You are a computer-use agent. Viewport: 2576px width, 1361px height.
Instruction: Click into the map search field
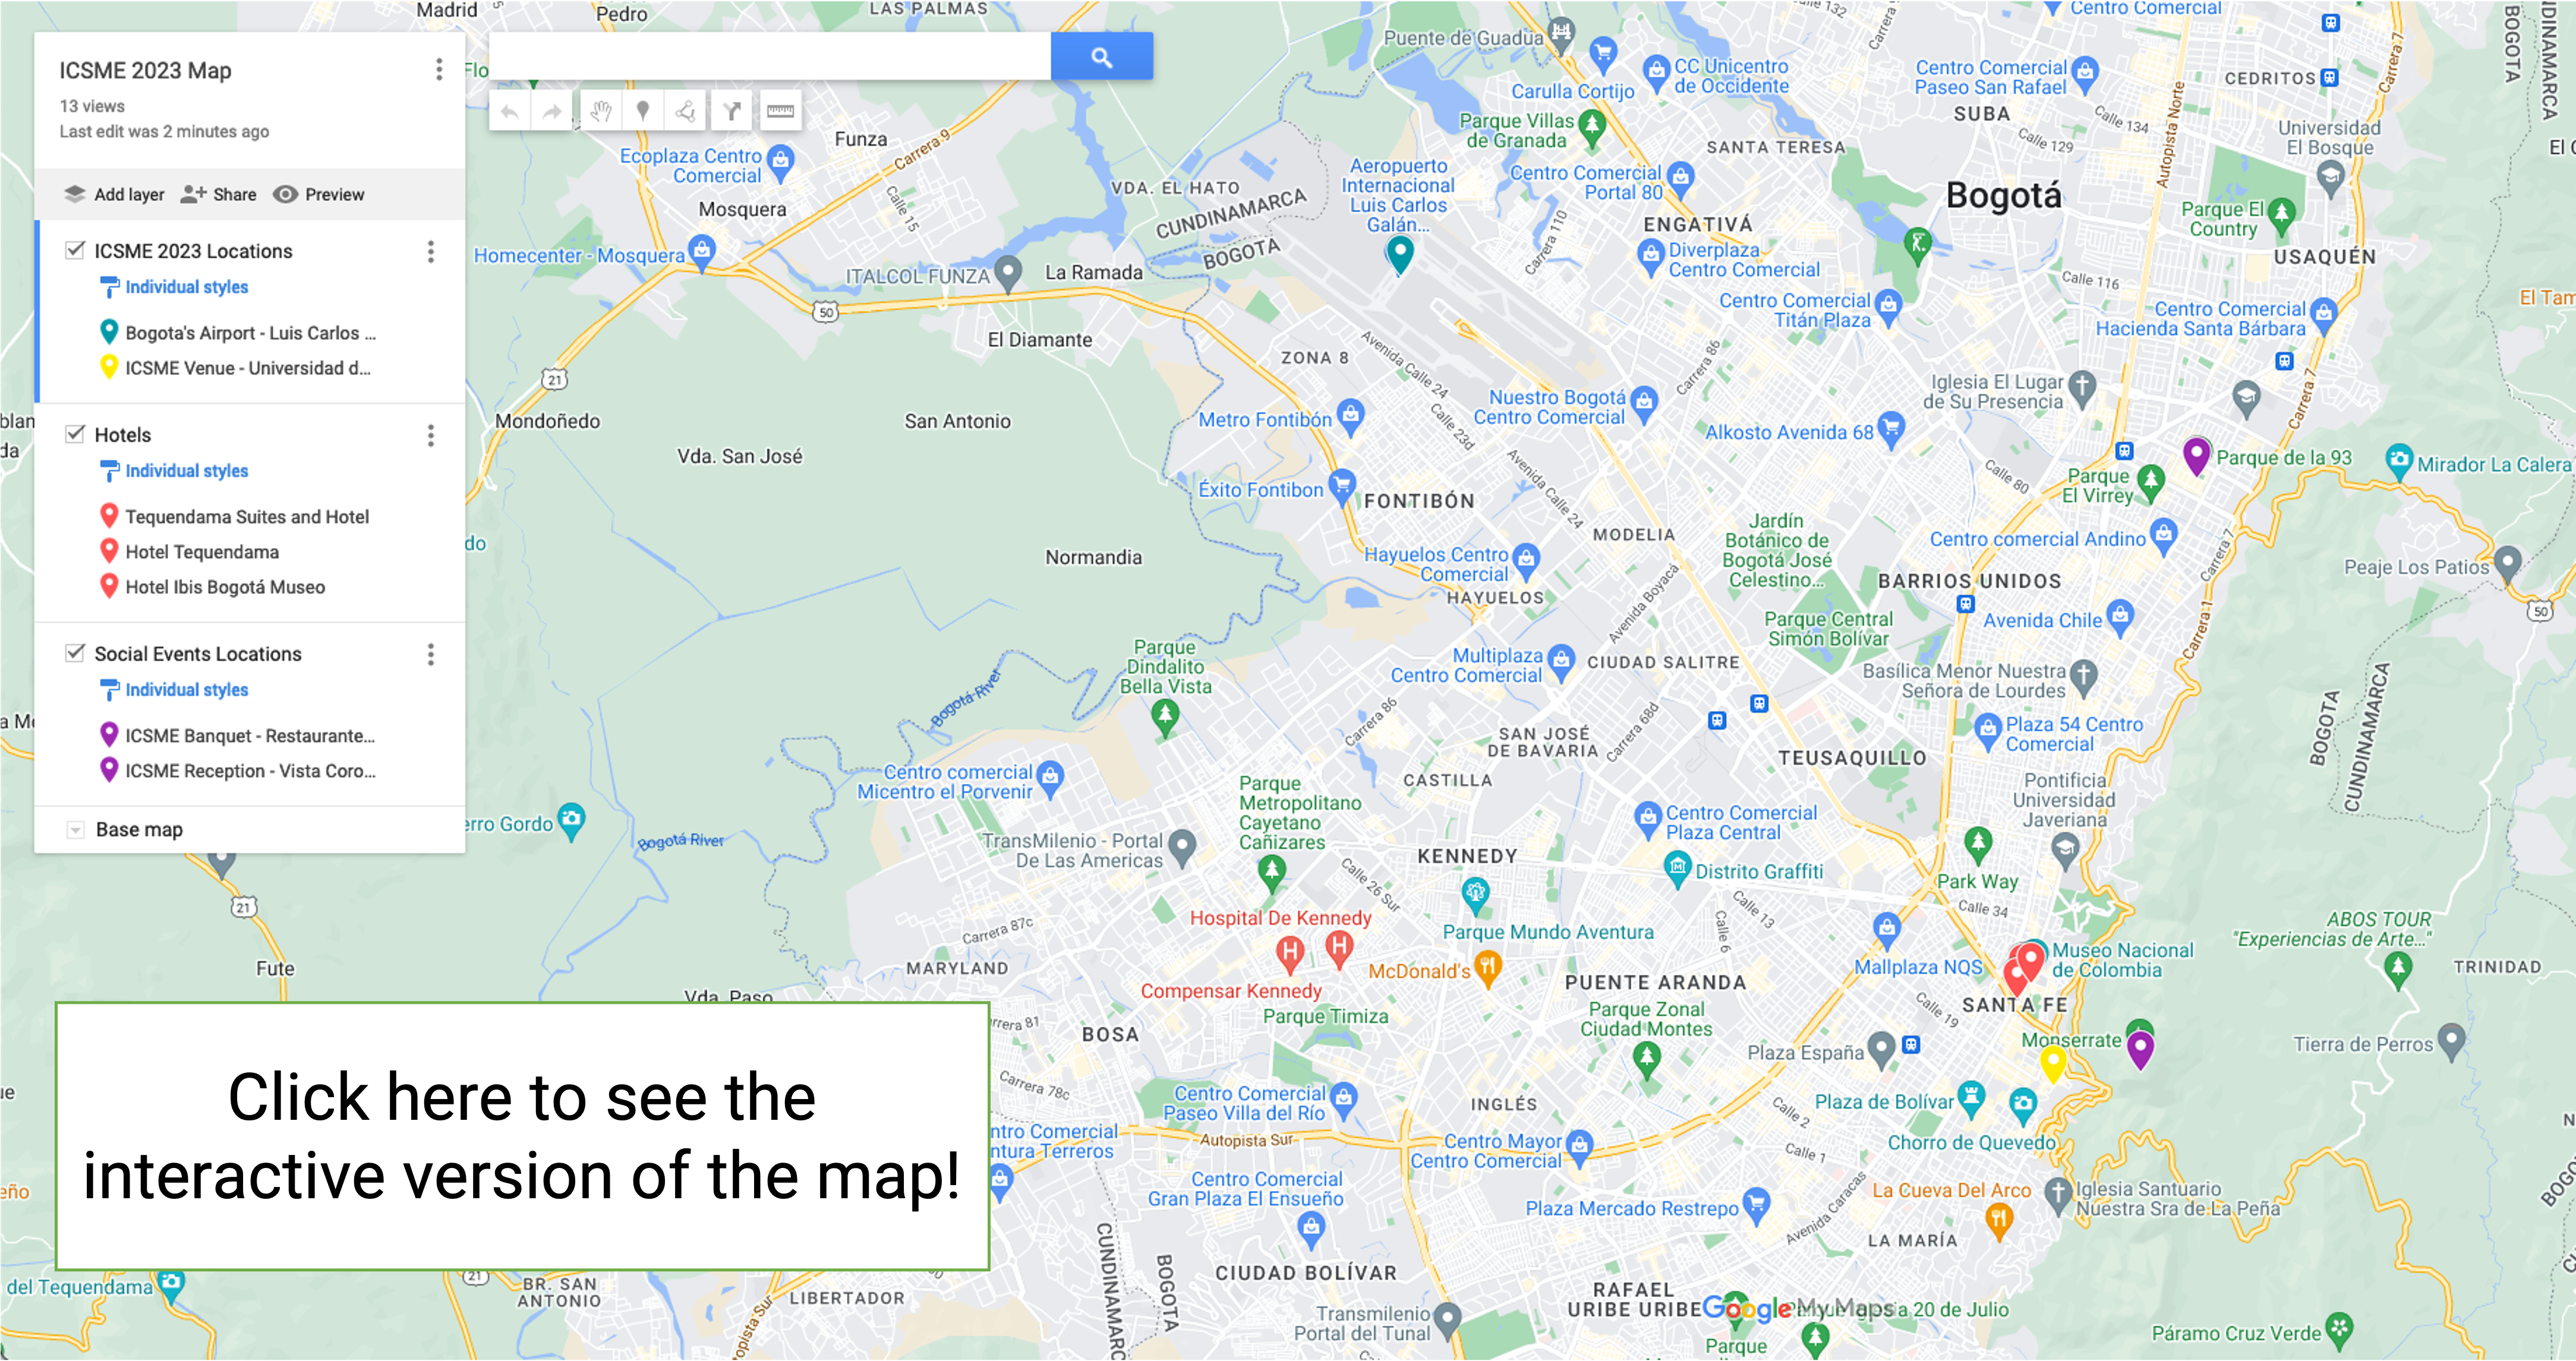click(x=770, y=57)
